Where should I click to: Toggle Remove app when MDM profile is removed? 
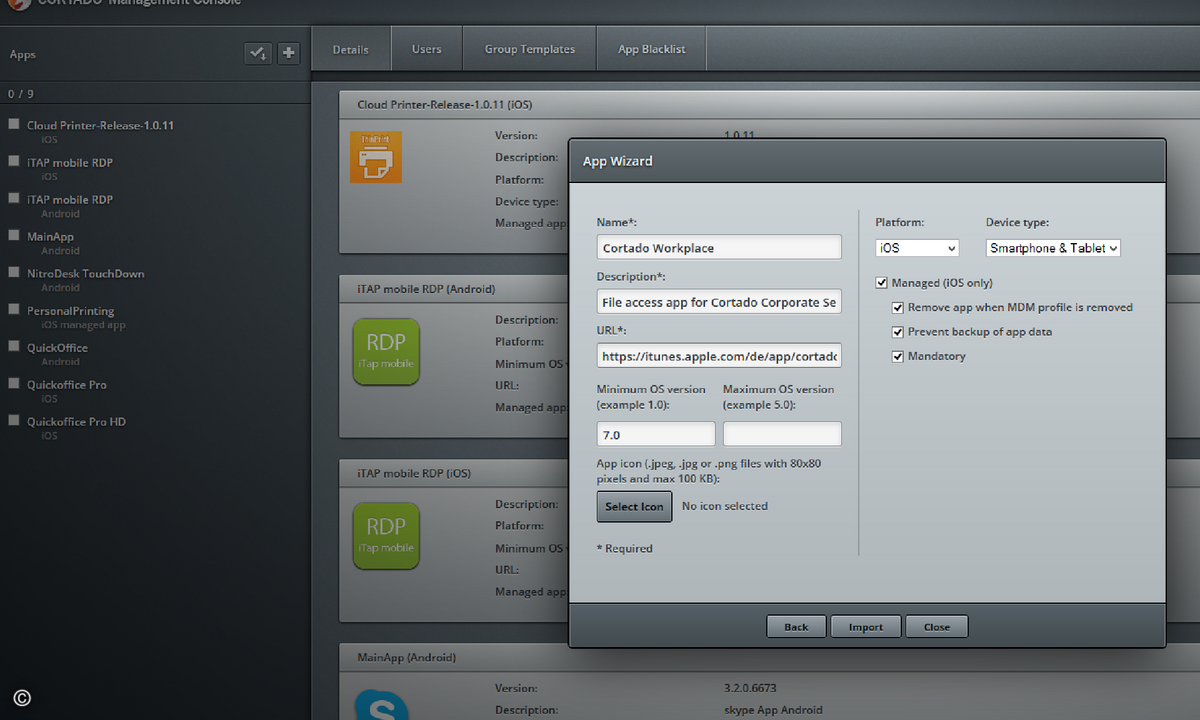click(898, 307)
